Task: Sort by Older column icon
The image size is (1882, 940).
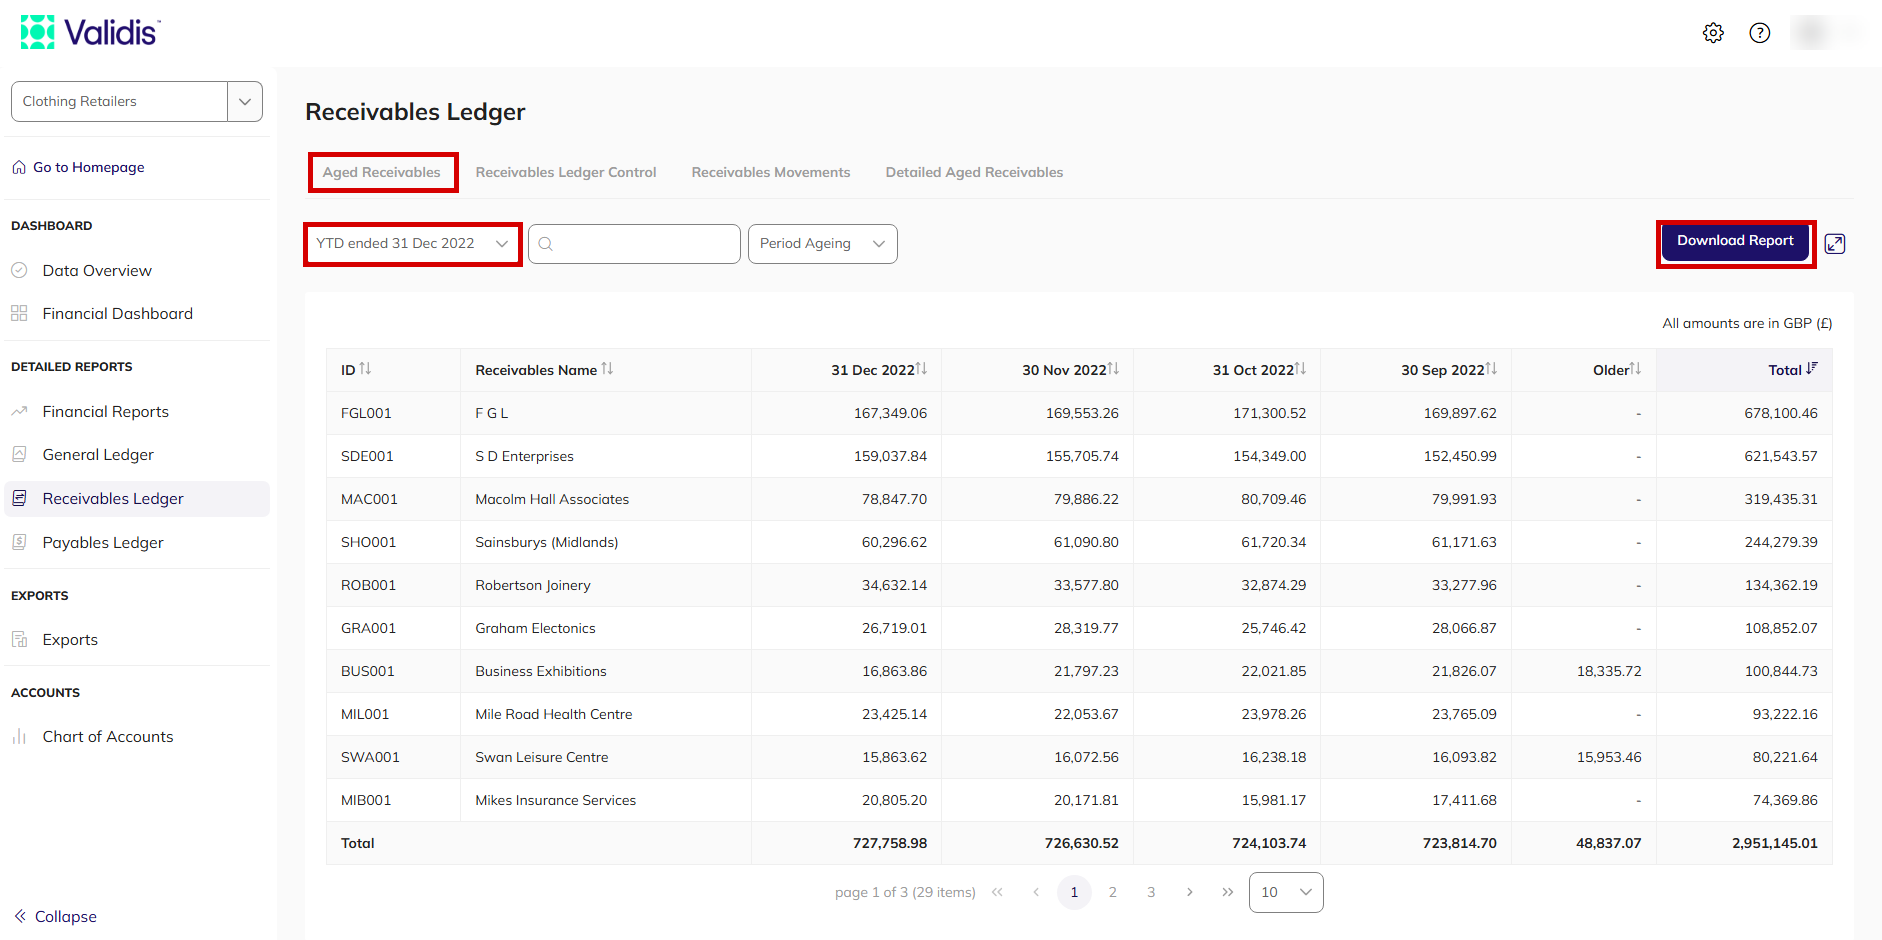Action: click(1635, 369)
